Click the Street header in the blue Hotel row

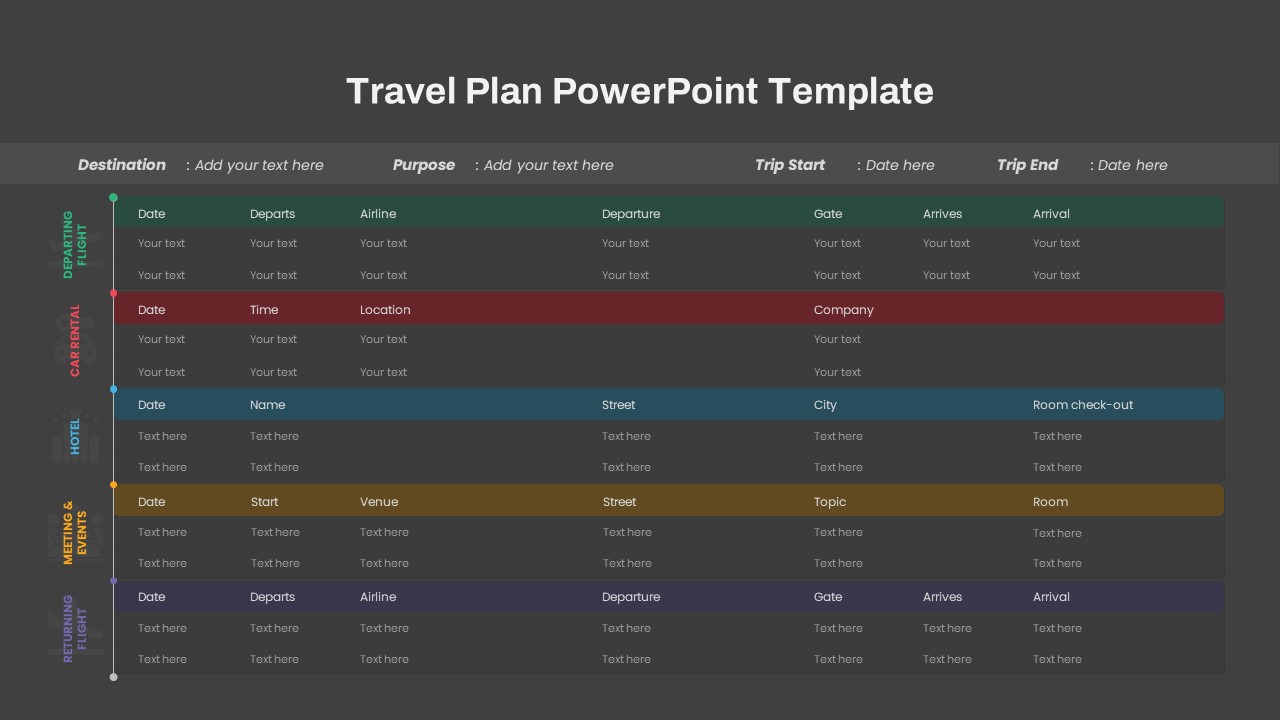click(x=619, y=405)
